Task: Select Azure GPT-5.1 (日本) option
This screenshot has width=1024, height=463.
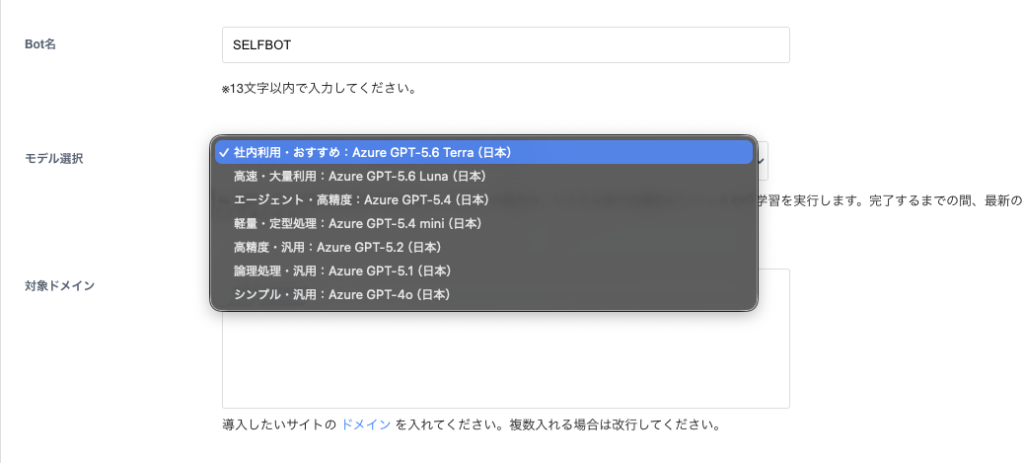Action: pos(484,270)
